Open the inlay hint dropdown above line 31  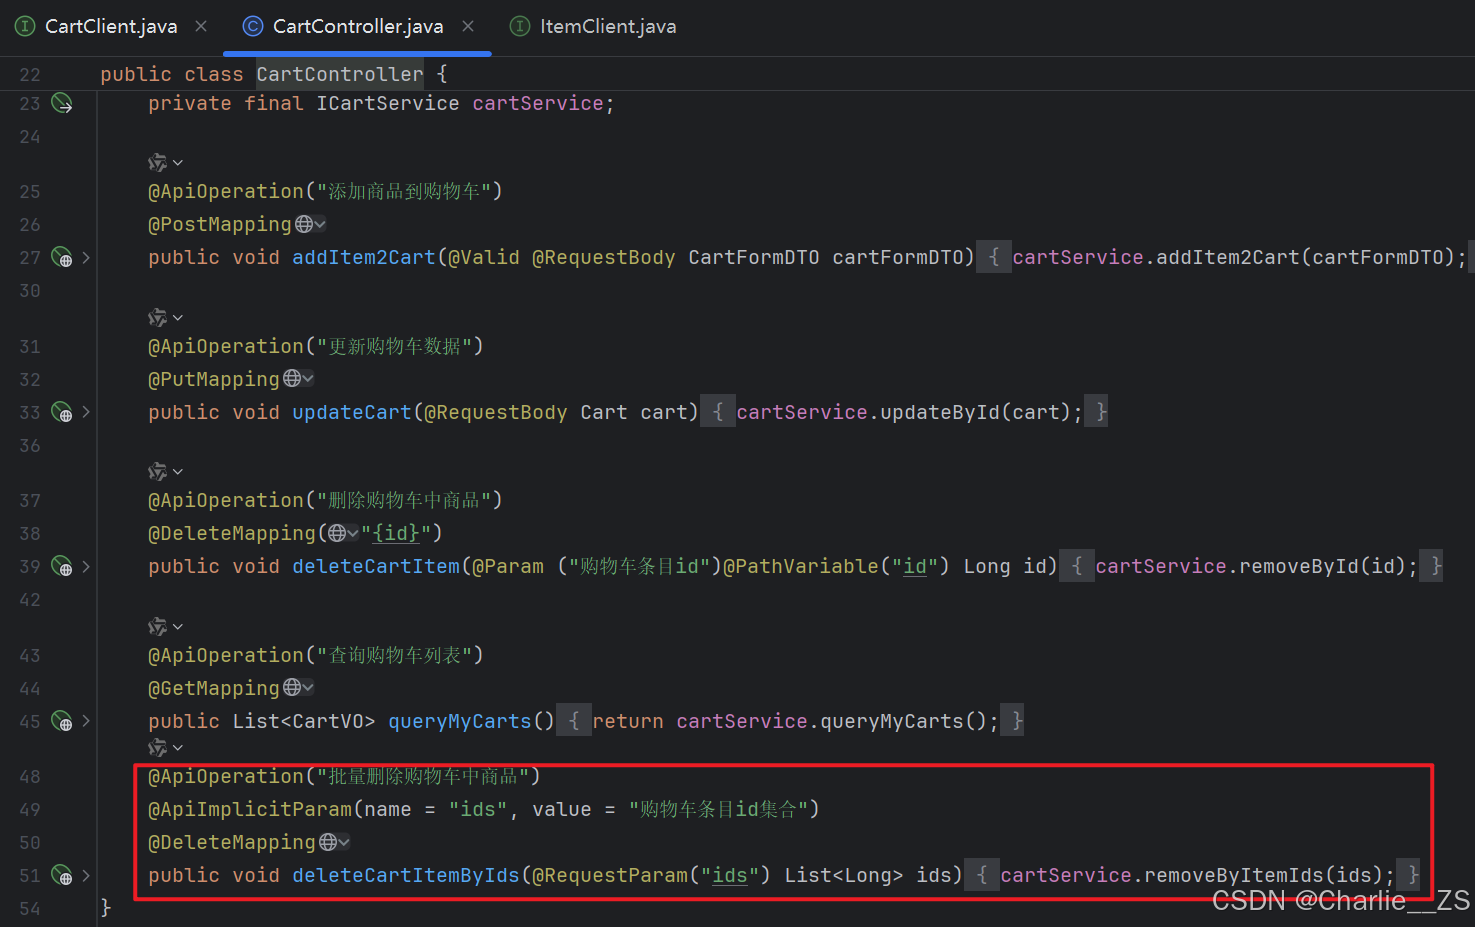coord(166,317)
